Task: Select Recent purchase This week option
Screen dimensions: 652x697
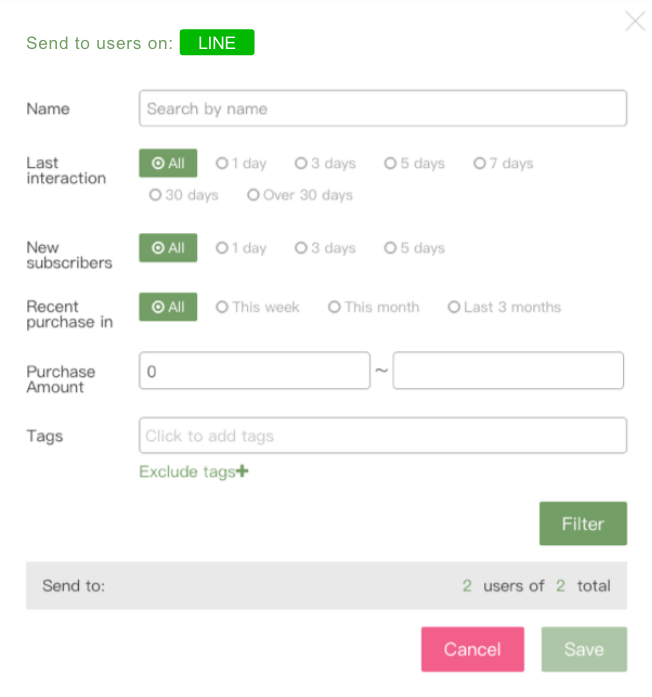Action: (x=257, y=307)
